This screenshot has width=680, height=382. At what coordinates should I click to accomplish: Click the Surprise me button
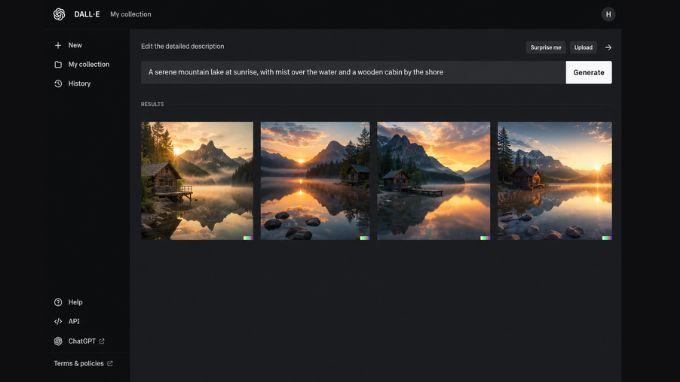(x=546, y=48)
